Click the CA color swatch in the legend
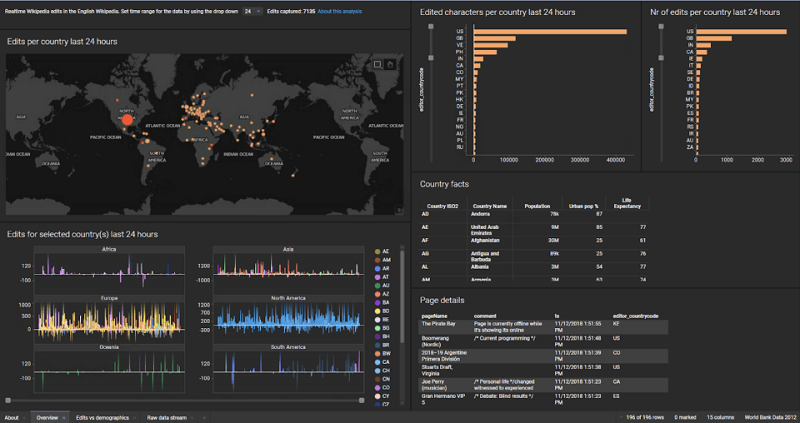 coord(378,362)
